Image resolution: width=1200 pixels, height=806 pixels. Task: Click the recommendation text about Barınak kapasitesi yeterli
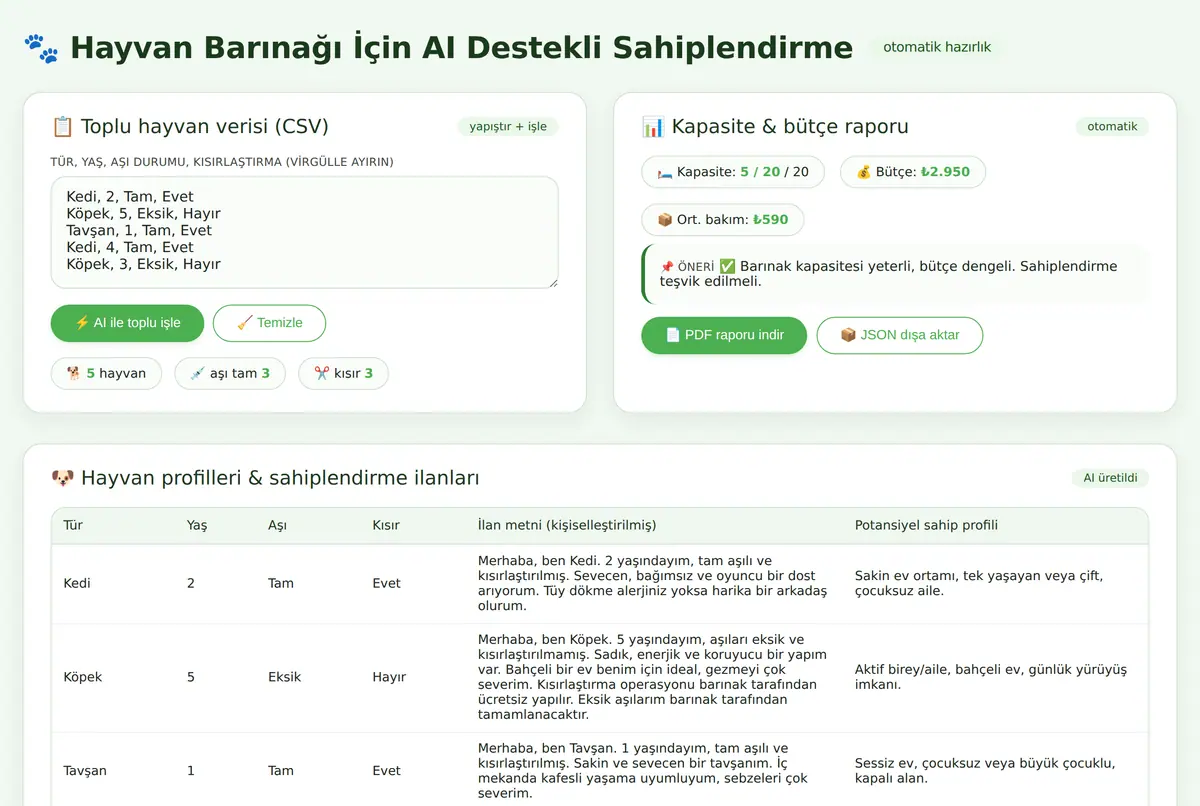tap(889, 274)
